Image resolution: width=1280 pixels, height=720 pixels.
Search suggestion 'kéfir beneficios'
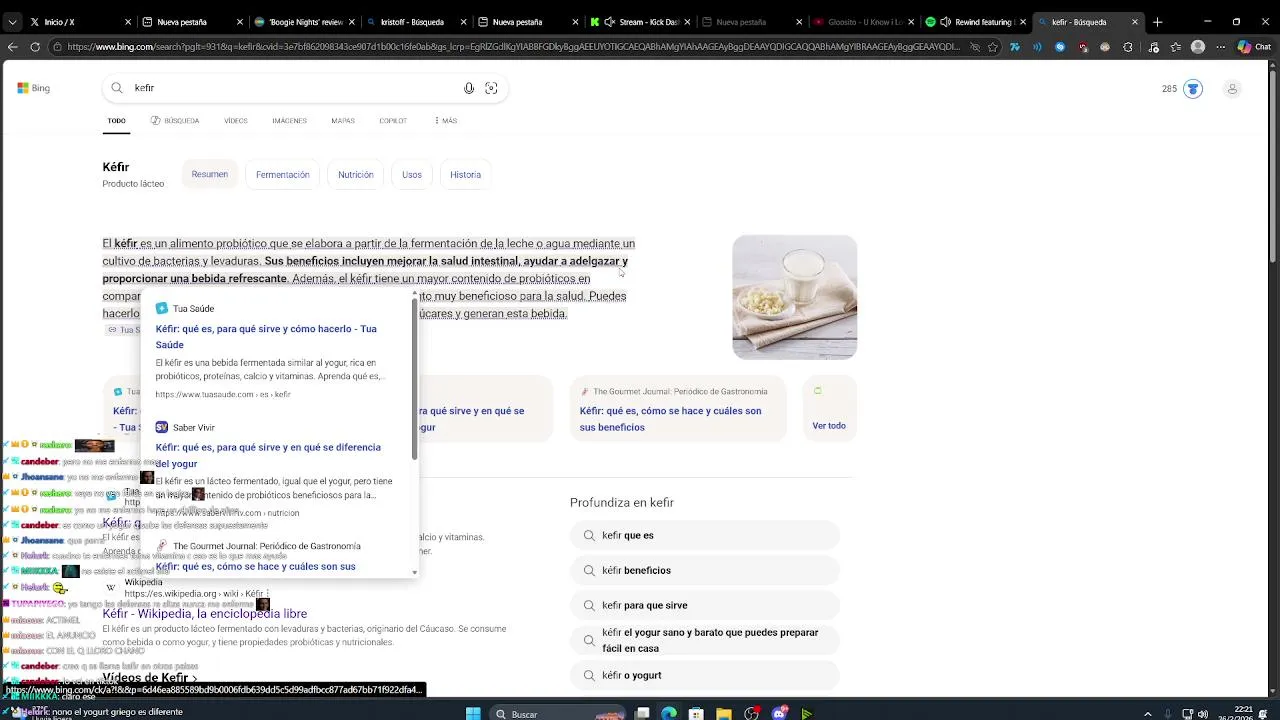705,570
